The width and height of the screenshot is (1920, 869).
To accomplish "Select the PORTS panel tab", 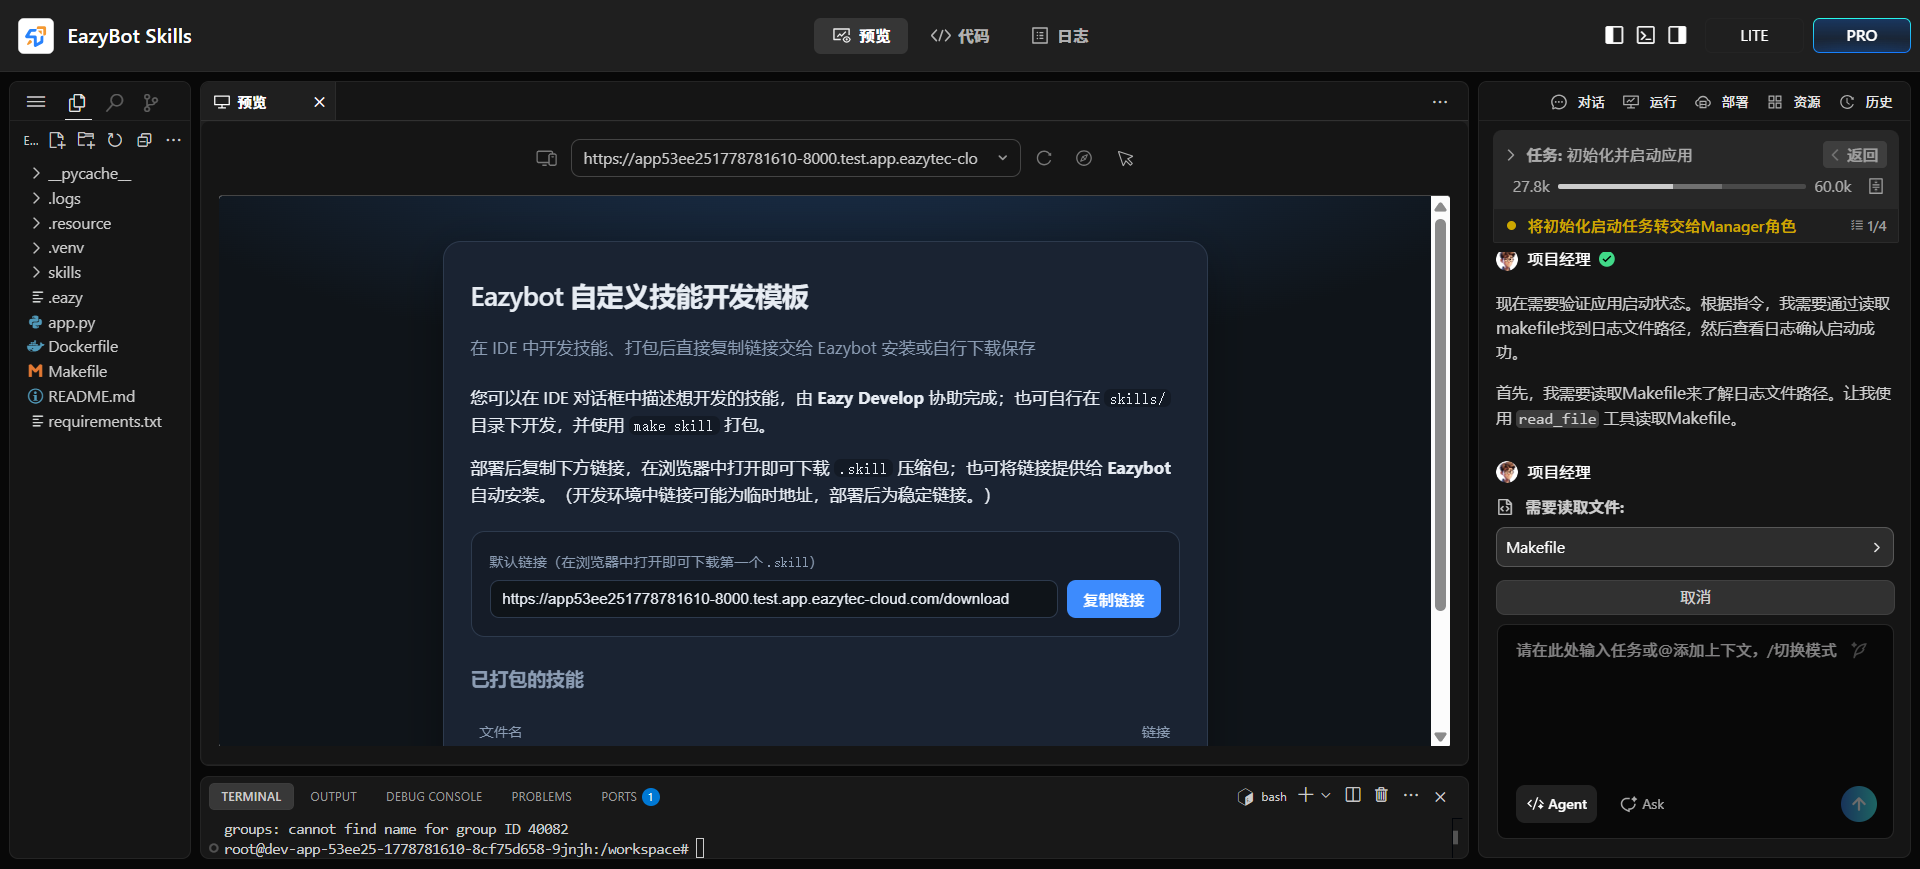I will (x=629, y=797).
